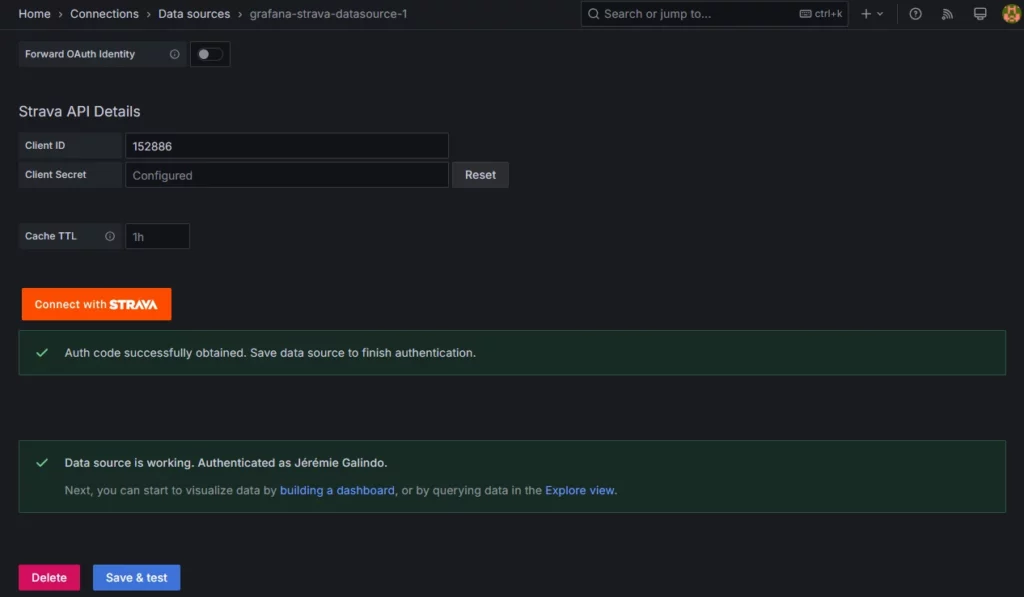Focus the Search or jump to field
1024x597 pixels.
point(714,14)
